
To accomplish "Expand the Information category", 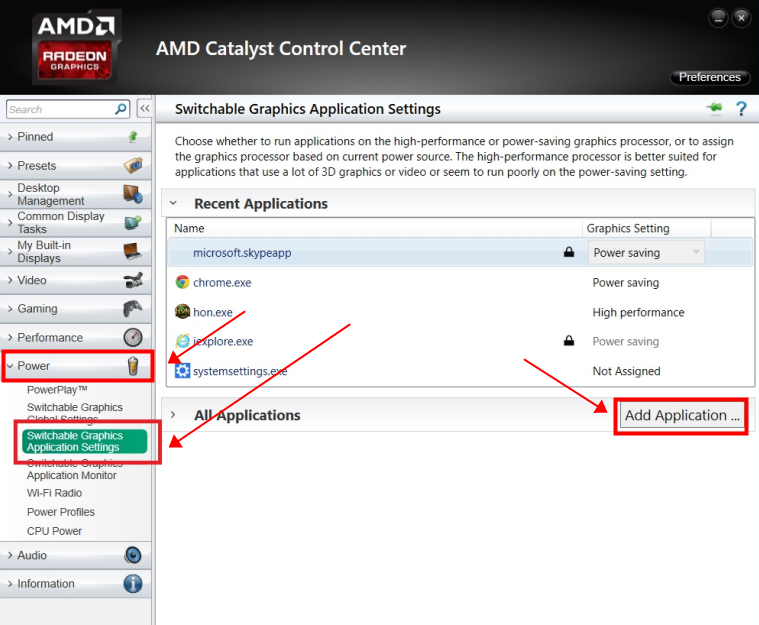I will (10, 584).
